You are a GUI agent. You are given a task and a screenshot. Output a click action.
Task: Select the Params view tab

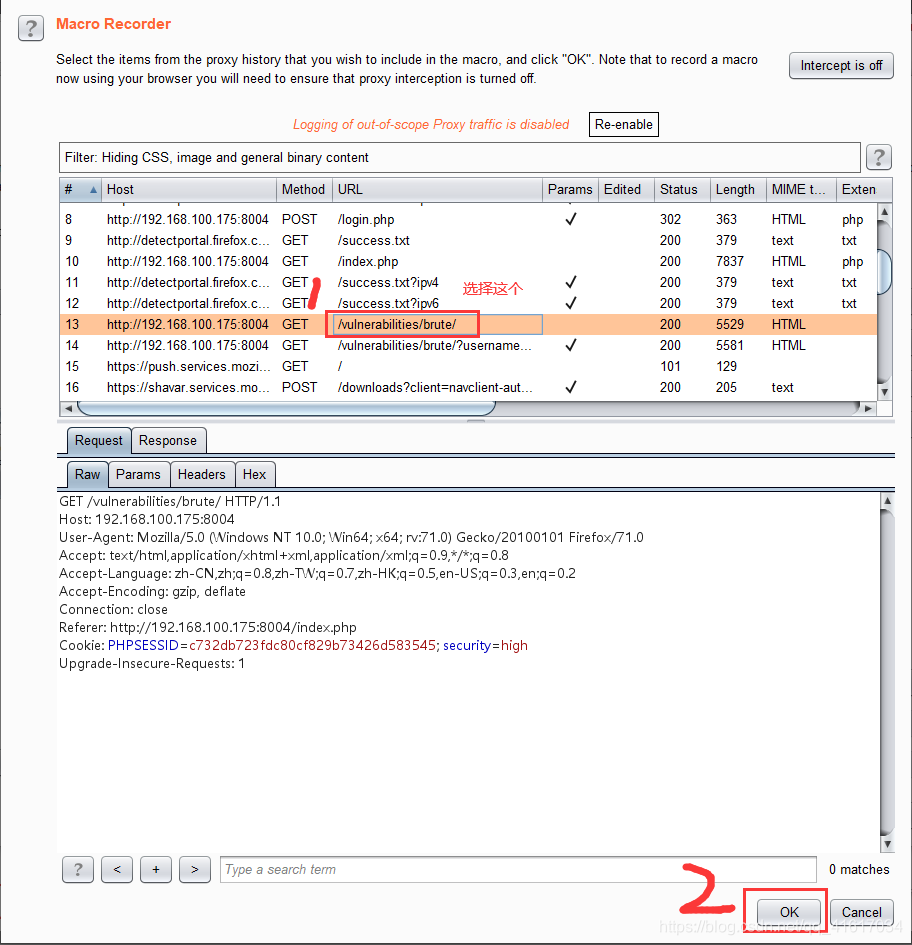[138, 474]
